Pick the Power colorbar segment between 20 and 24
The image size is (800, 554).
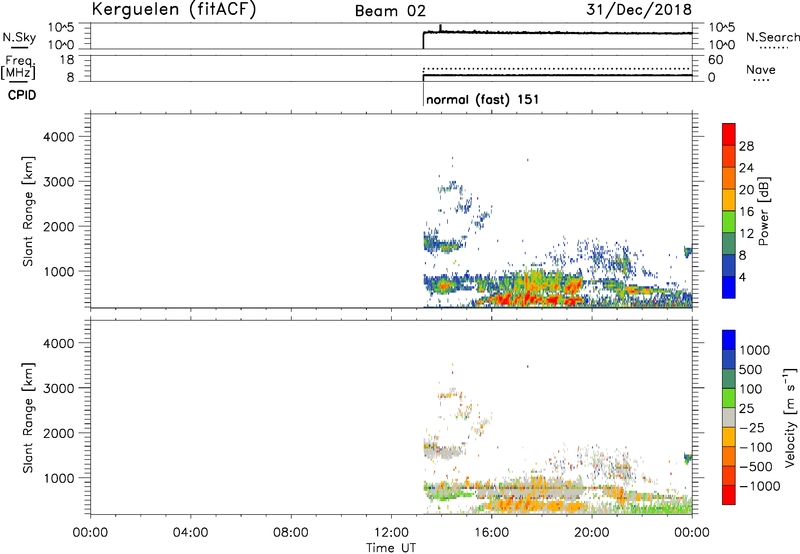(729, 179)
